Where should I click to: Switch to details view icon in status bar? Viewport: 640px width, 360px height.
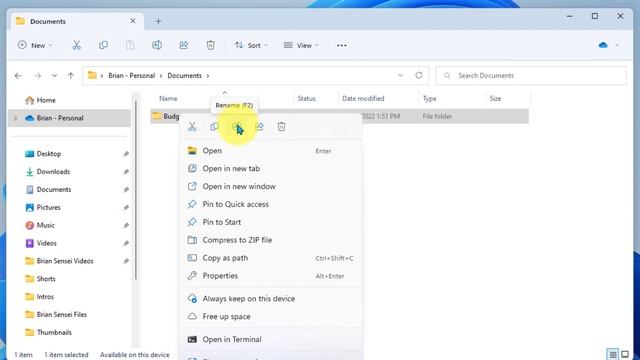[613, 354]
